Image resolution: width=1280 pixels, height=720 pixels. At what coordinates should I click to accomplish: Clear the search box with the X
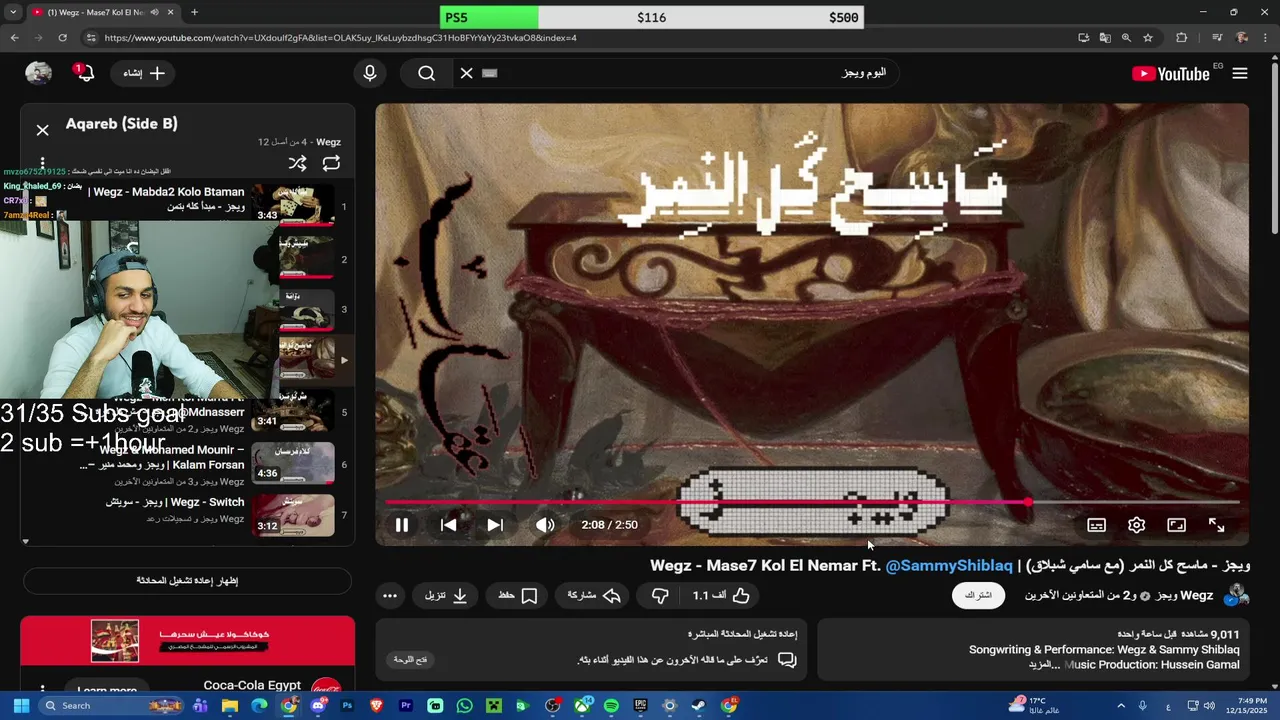466,73
